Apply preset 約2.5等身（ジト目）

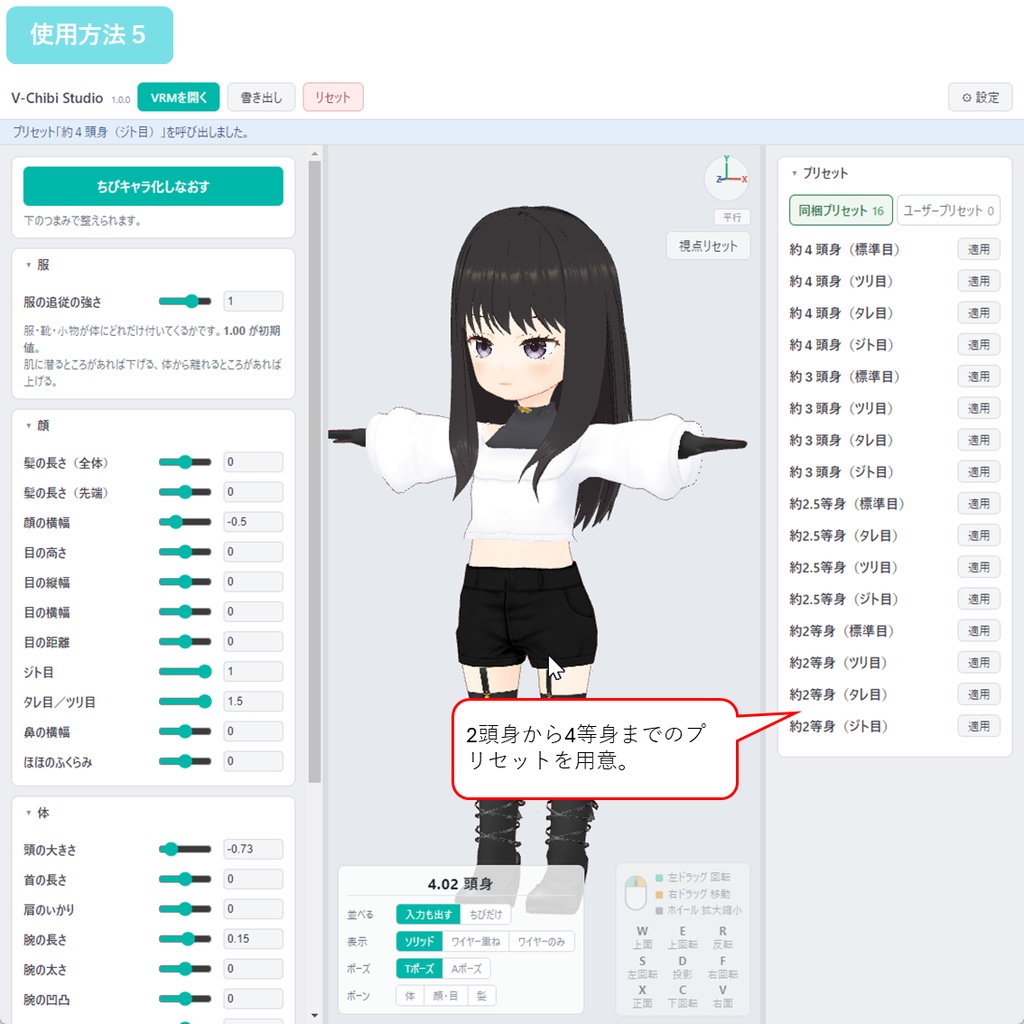point(978,599)
